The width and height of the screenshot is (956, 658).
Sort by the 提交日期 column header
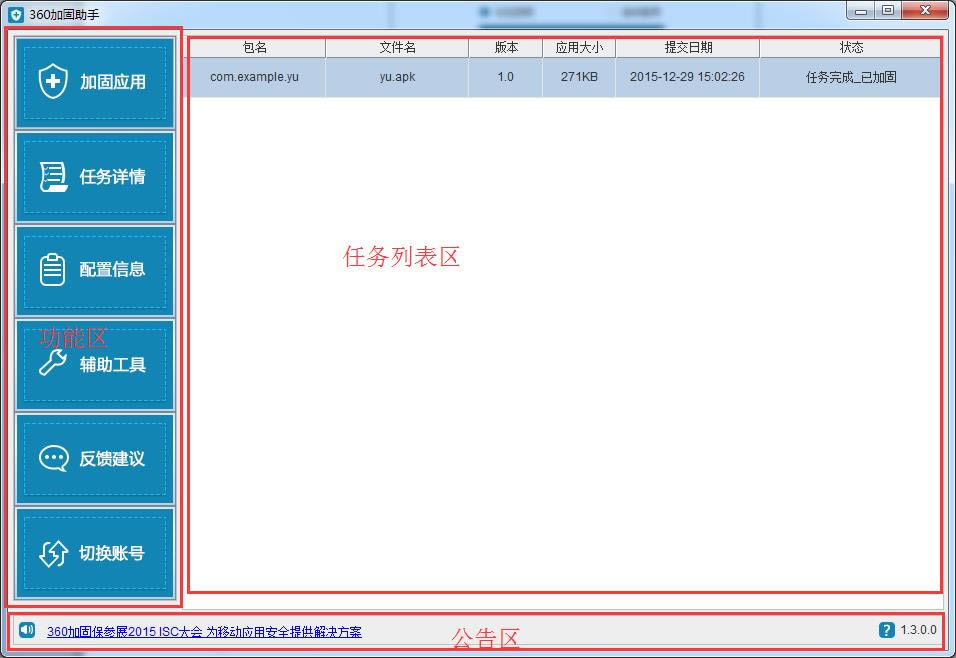688,48
